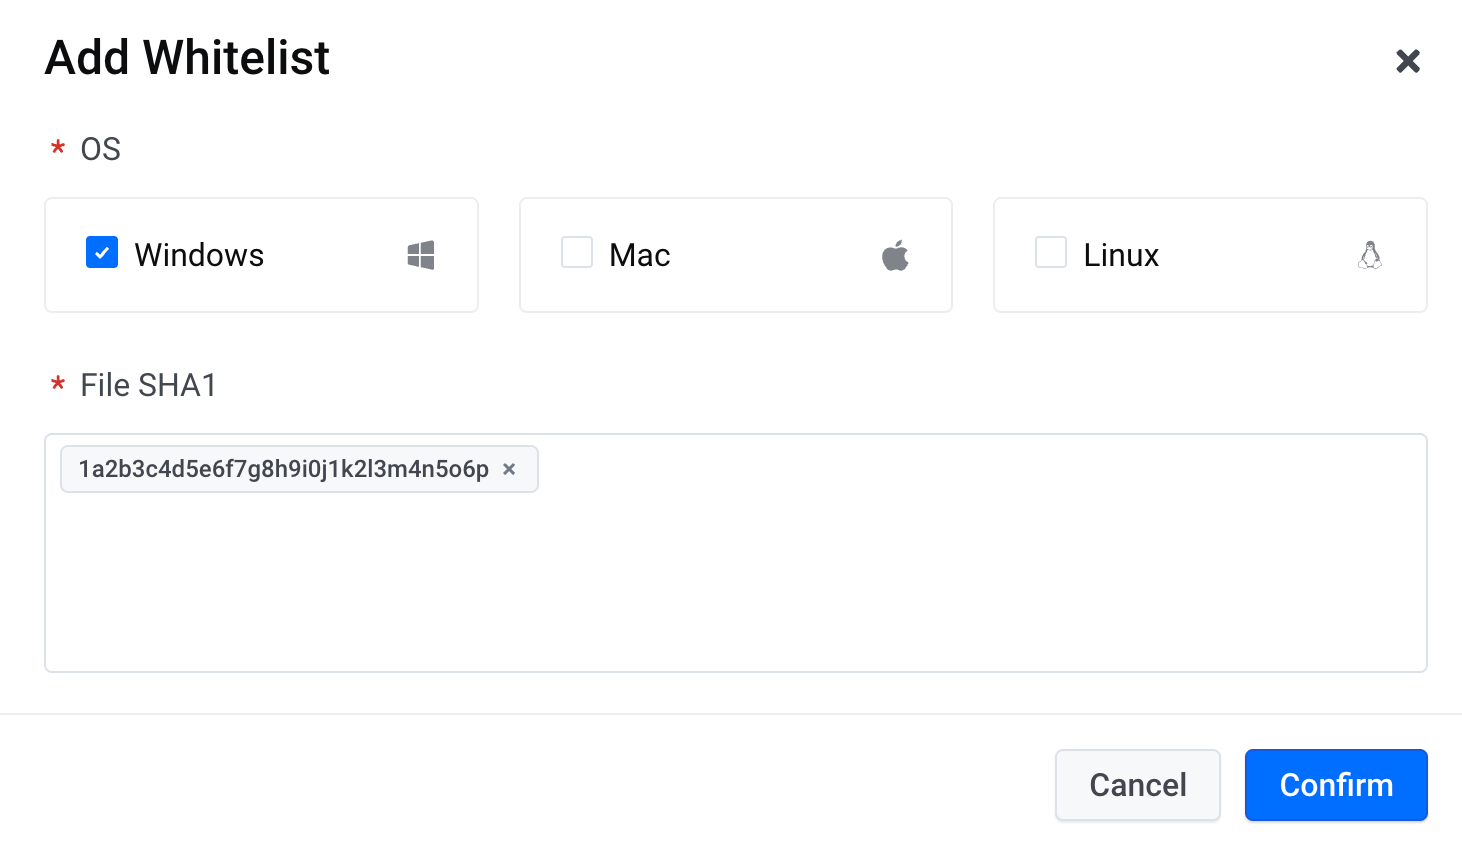The width and height of the screenshot is (1462, 846).
Task: Click the Windows option label
Action: [199, 255]
